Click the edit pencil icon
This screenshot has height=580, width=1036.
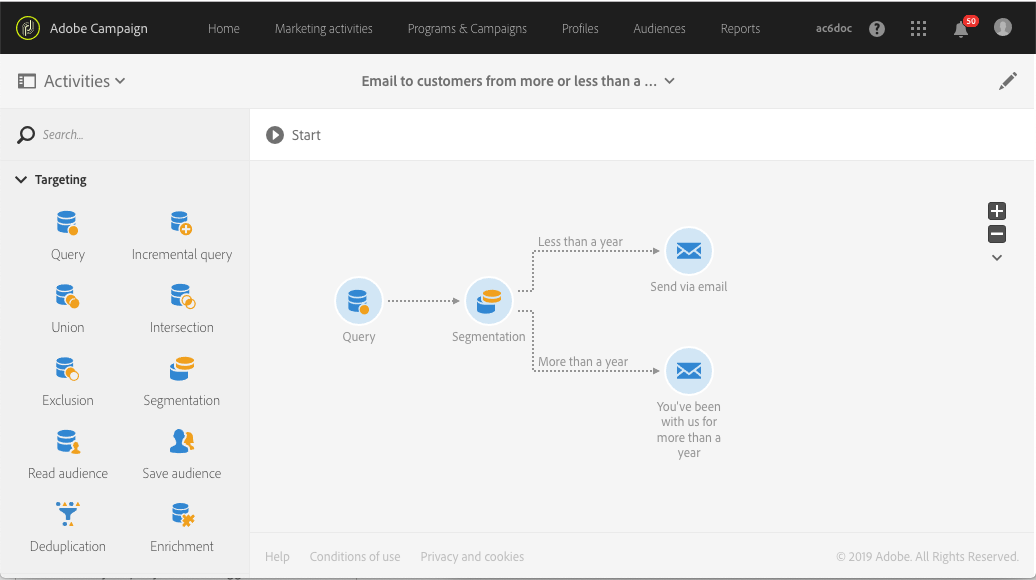click(x=1008, y=82)
